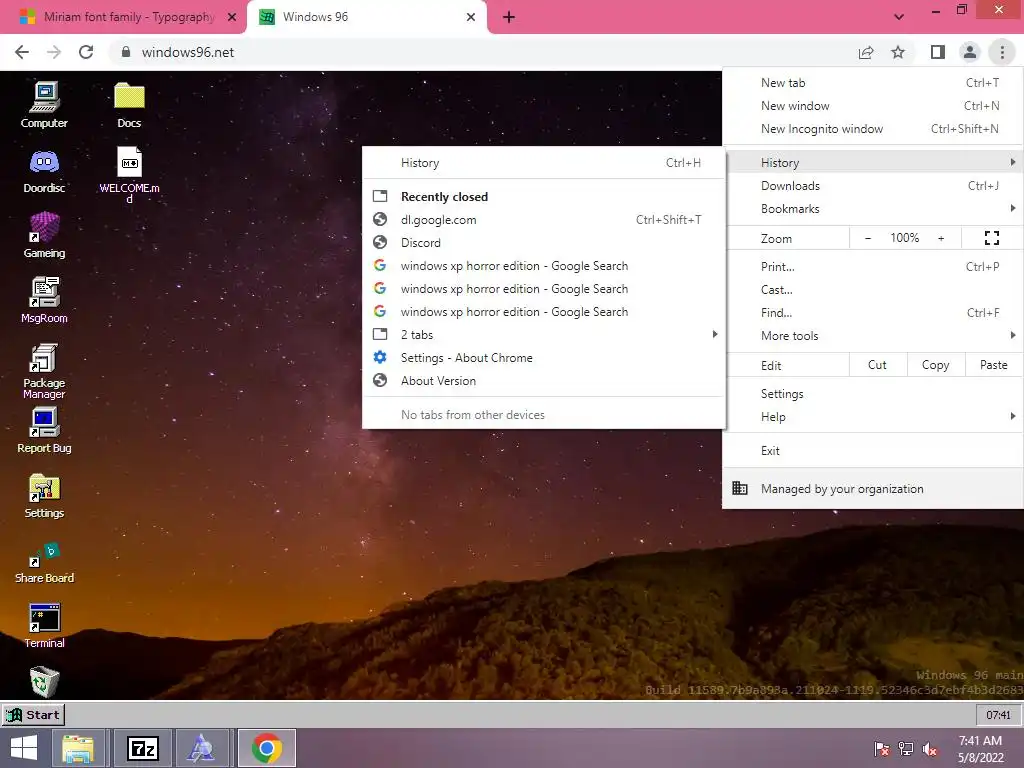Open the MsgRoom desktop icon
Screen dimensions: 1024x768
pos(44,300)
